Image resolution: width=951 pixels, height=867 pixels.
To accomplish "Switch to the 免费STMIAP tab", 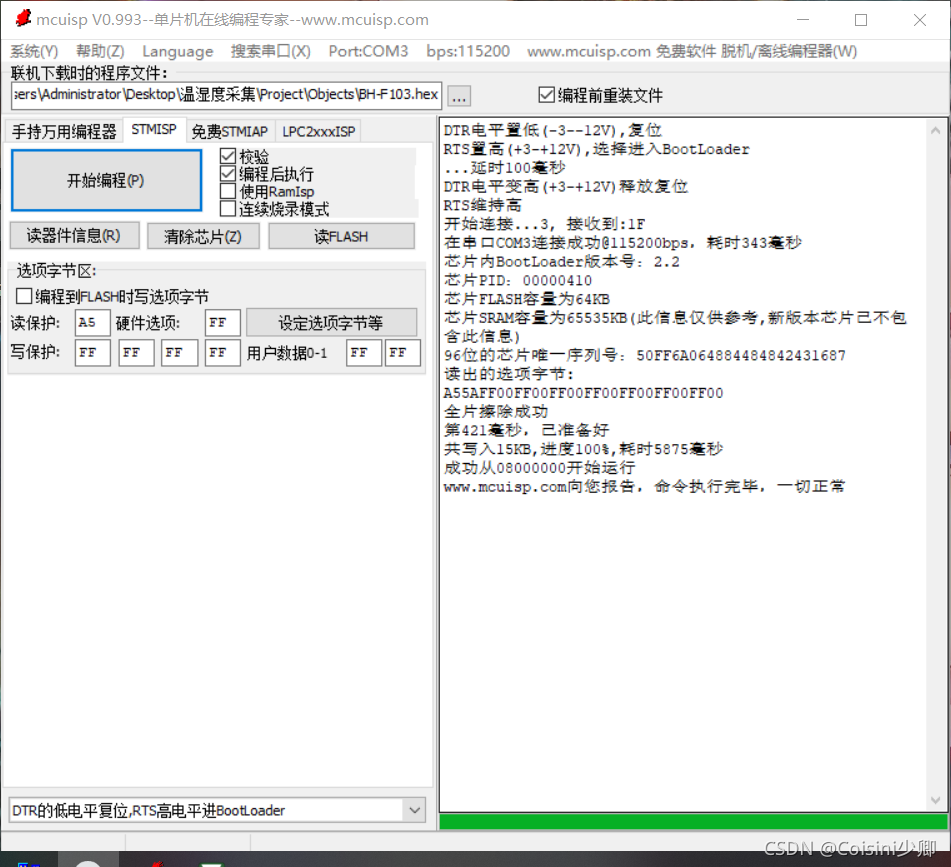I will [230, 132].
